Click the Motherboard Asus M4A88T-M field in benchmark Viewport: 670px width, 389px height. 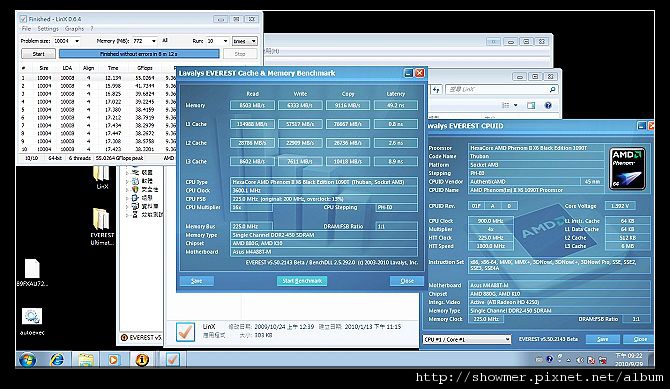click(324, 252)
